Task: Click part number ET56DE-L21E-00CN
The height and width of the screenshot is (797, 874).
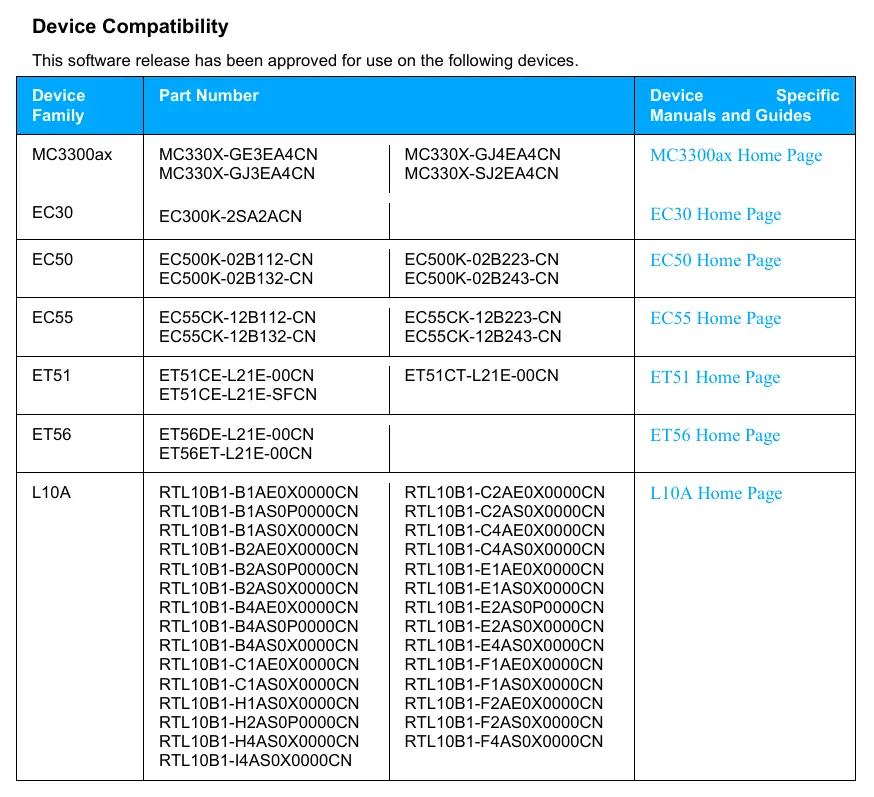Action: click(x=236, y=434)
